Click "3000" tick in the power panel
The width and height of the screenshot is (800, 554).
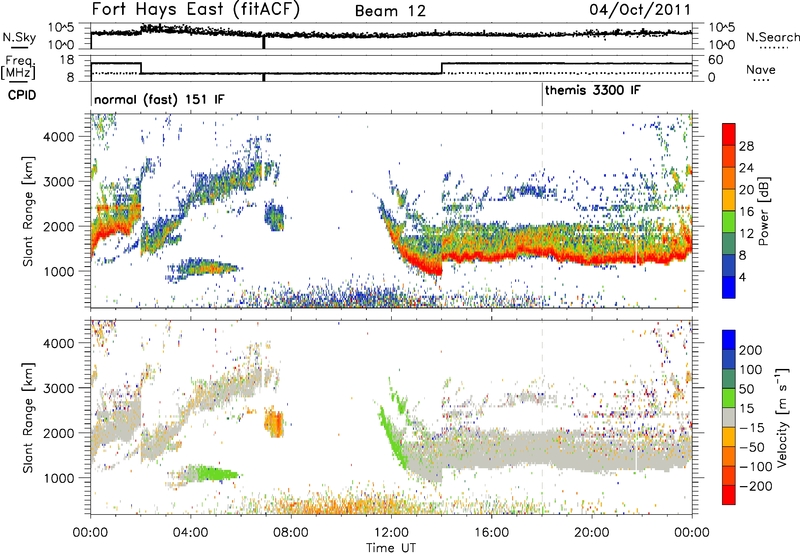[x=59, y=182]
